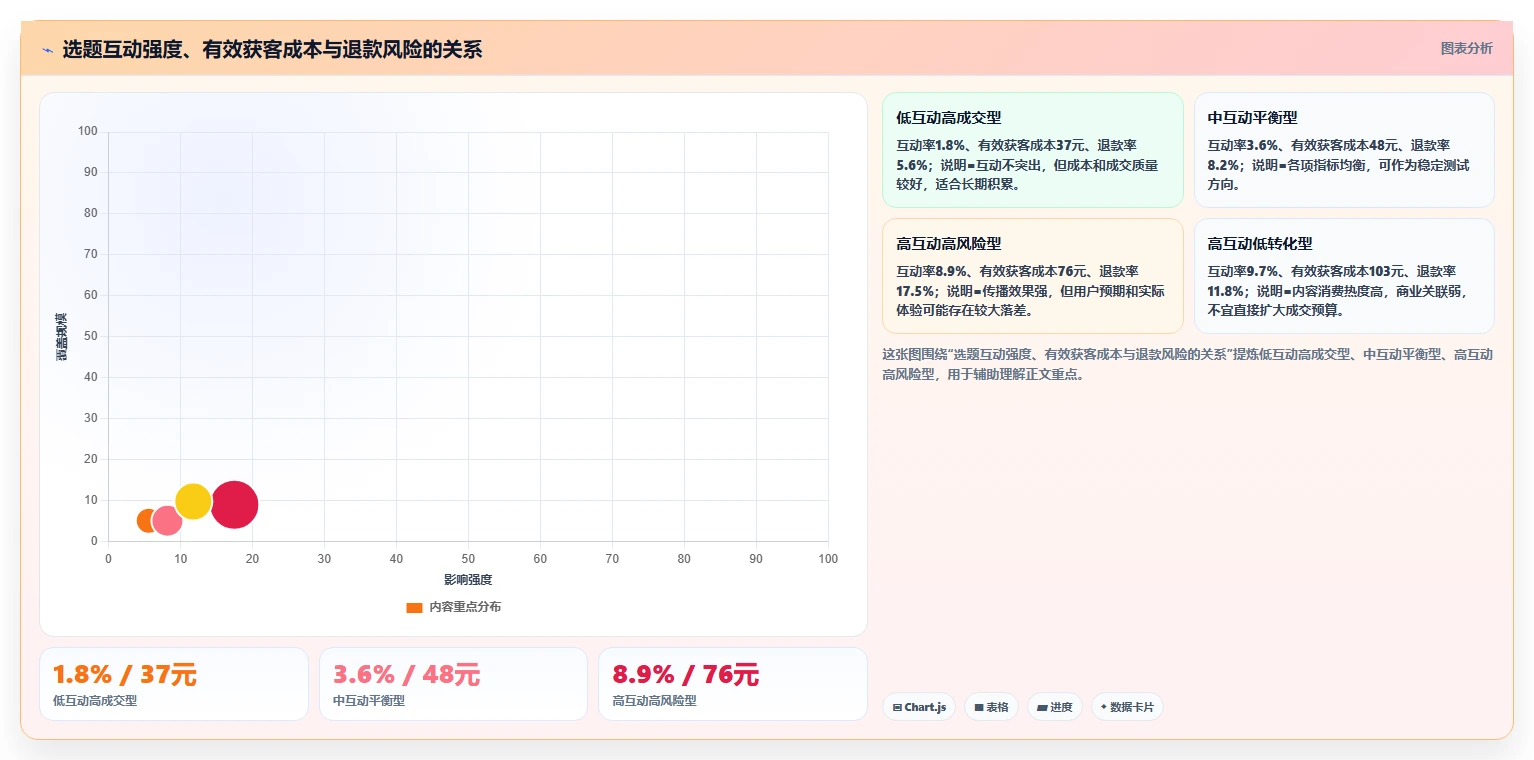
Task: Open the 高互动低转化型 description card
Action: pos(1344,276)
